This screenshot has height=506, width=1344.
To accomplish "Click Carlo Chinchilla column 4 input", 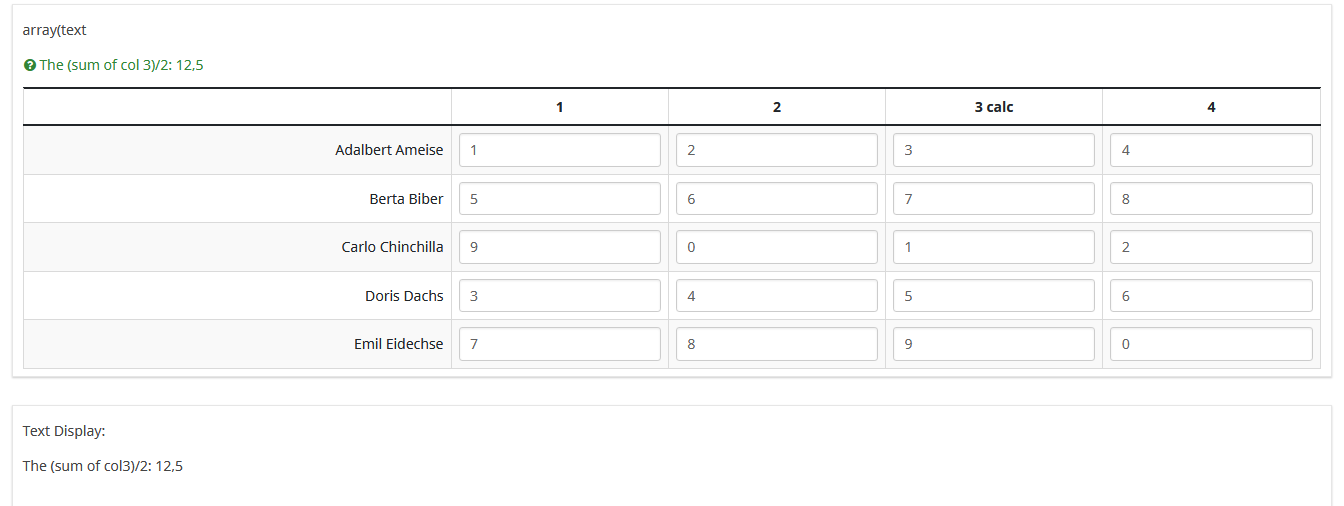I will (1211, 247).
